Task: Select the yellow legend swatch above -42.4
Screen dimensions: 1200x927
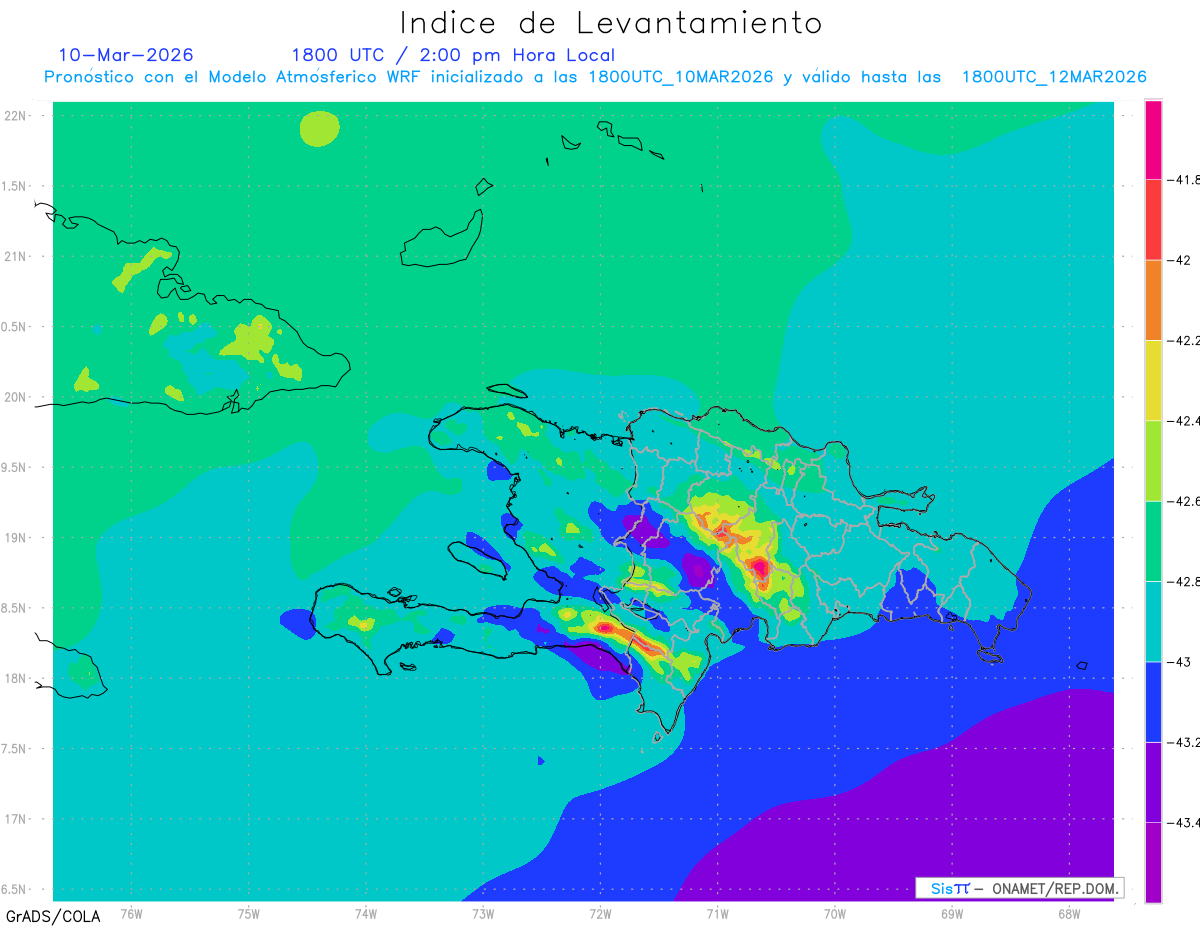Action: tap(1153, 380)
